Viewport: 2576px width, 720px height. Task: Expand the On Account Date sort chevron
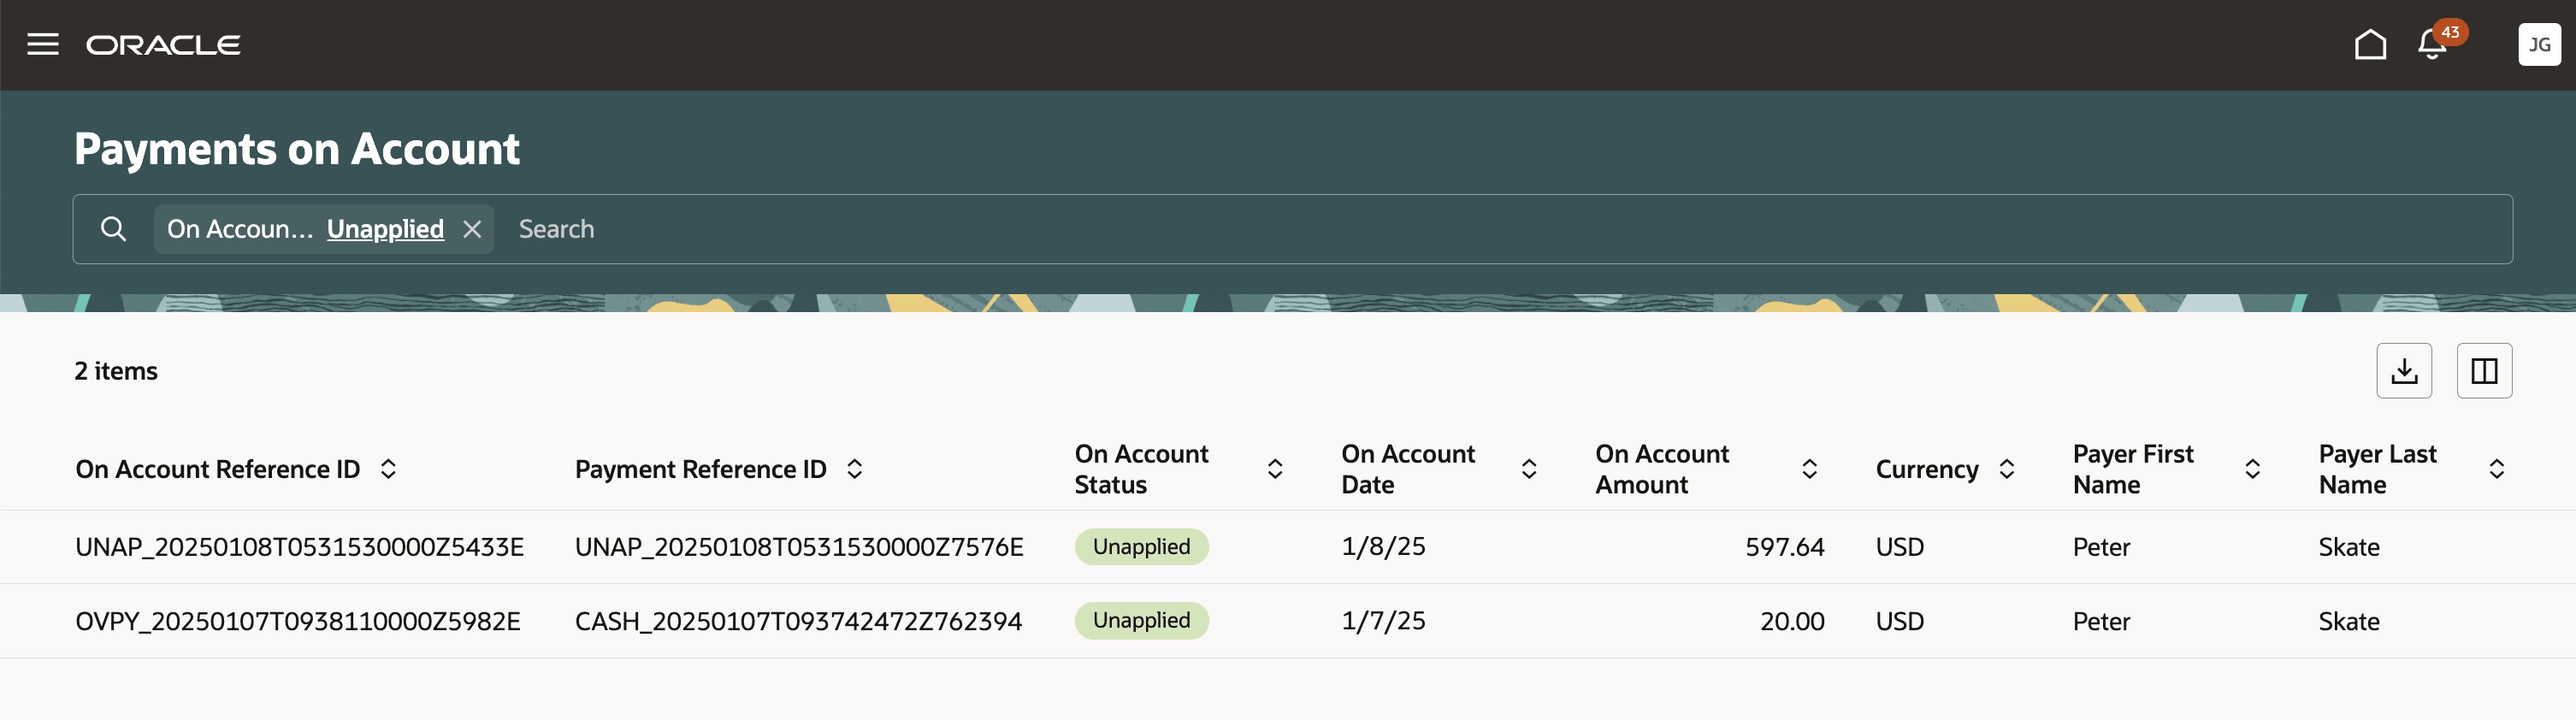click(x=1528, y=468)
